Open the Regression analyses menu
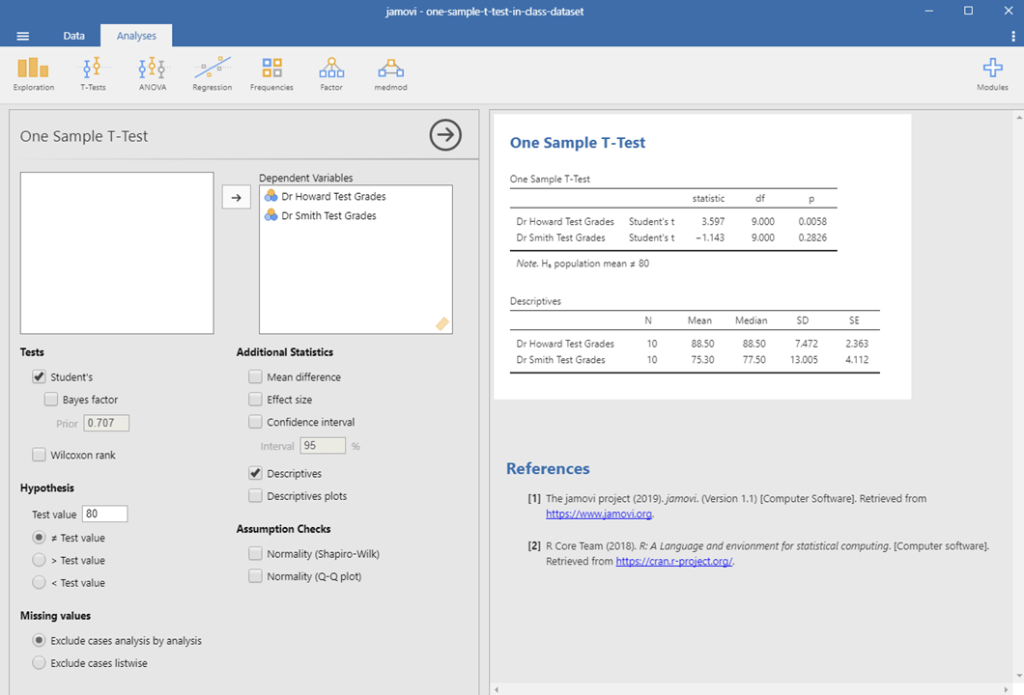Image resolution: width=1024 pixels, height=695 pixels. click(x=212, y=73)
